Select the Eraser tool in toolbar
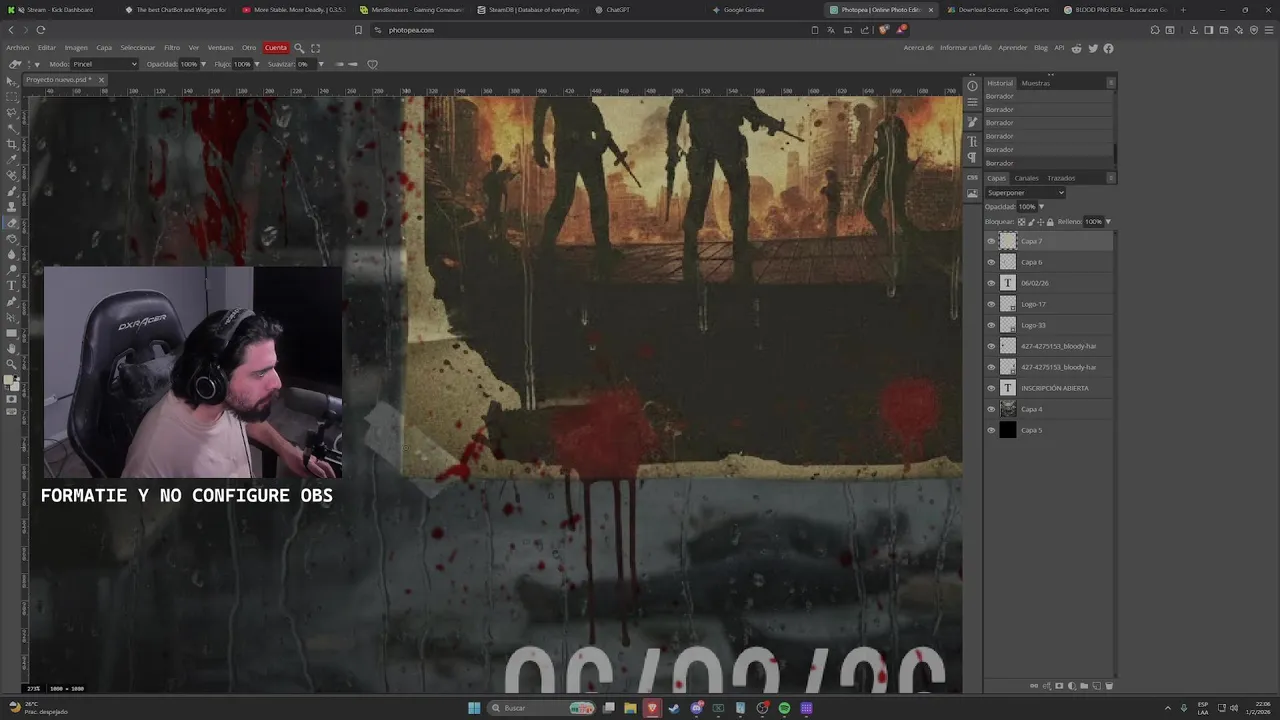The height and width of the screenshot is (720, 1280). tap(12, 223)
